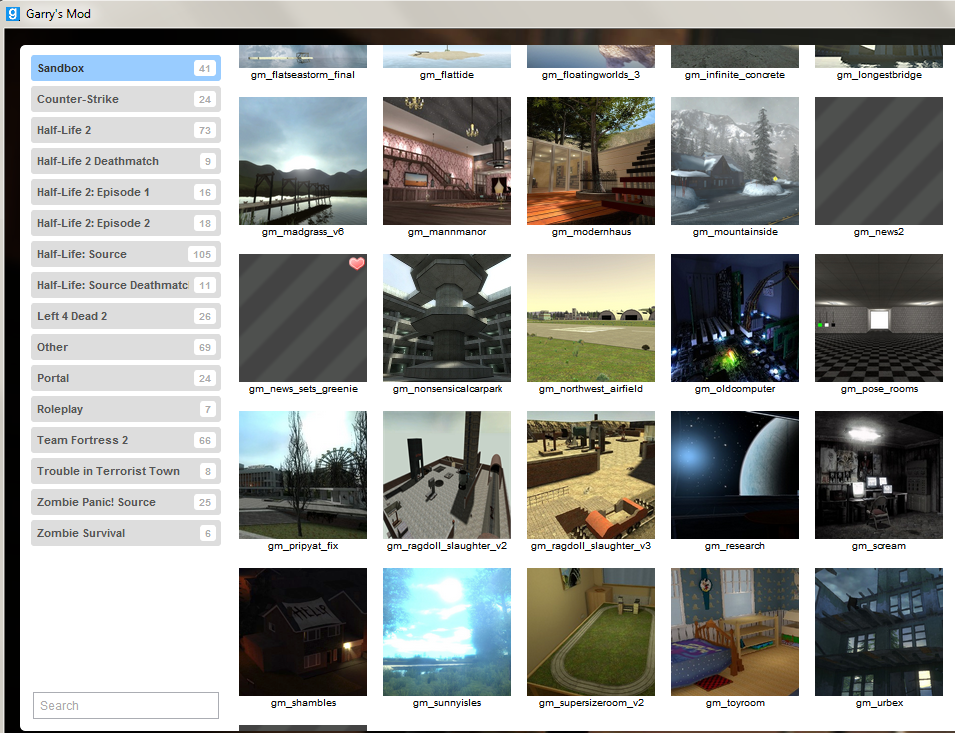Select the gm_mountainside snowy map
This screenshot has width=955, height=733.
point(735,161)
